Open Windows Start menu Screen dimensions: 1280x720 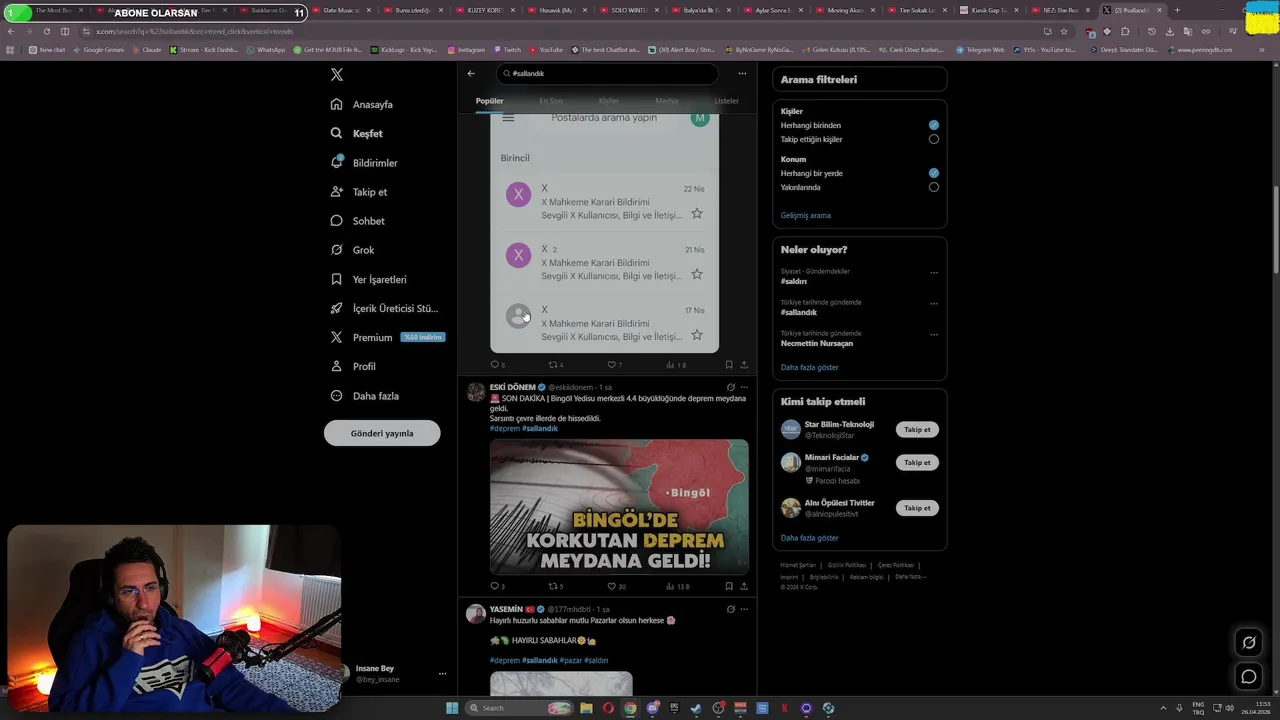(452, 708)
